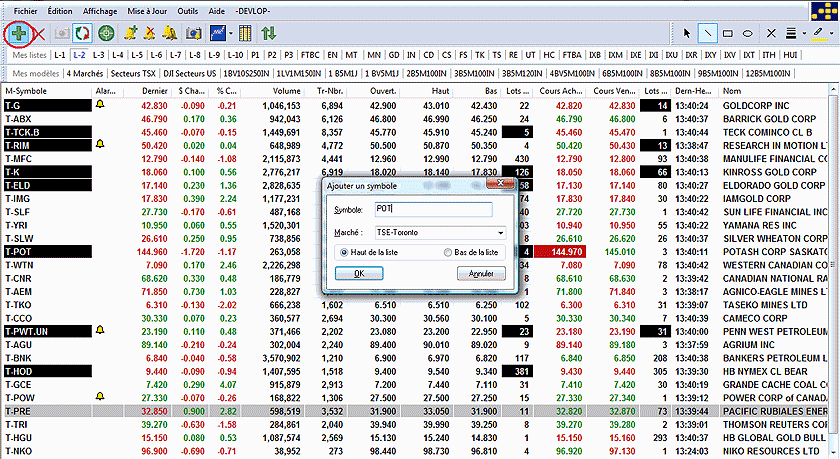Open the blue chart icon
The image size is (840, 459).
218,33
